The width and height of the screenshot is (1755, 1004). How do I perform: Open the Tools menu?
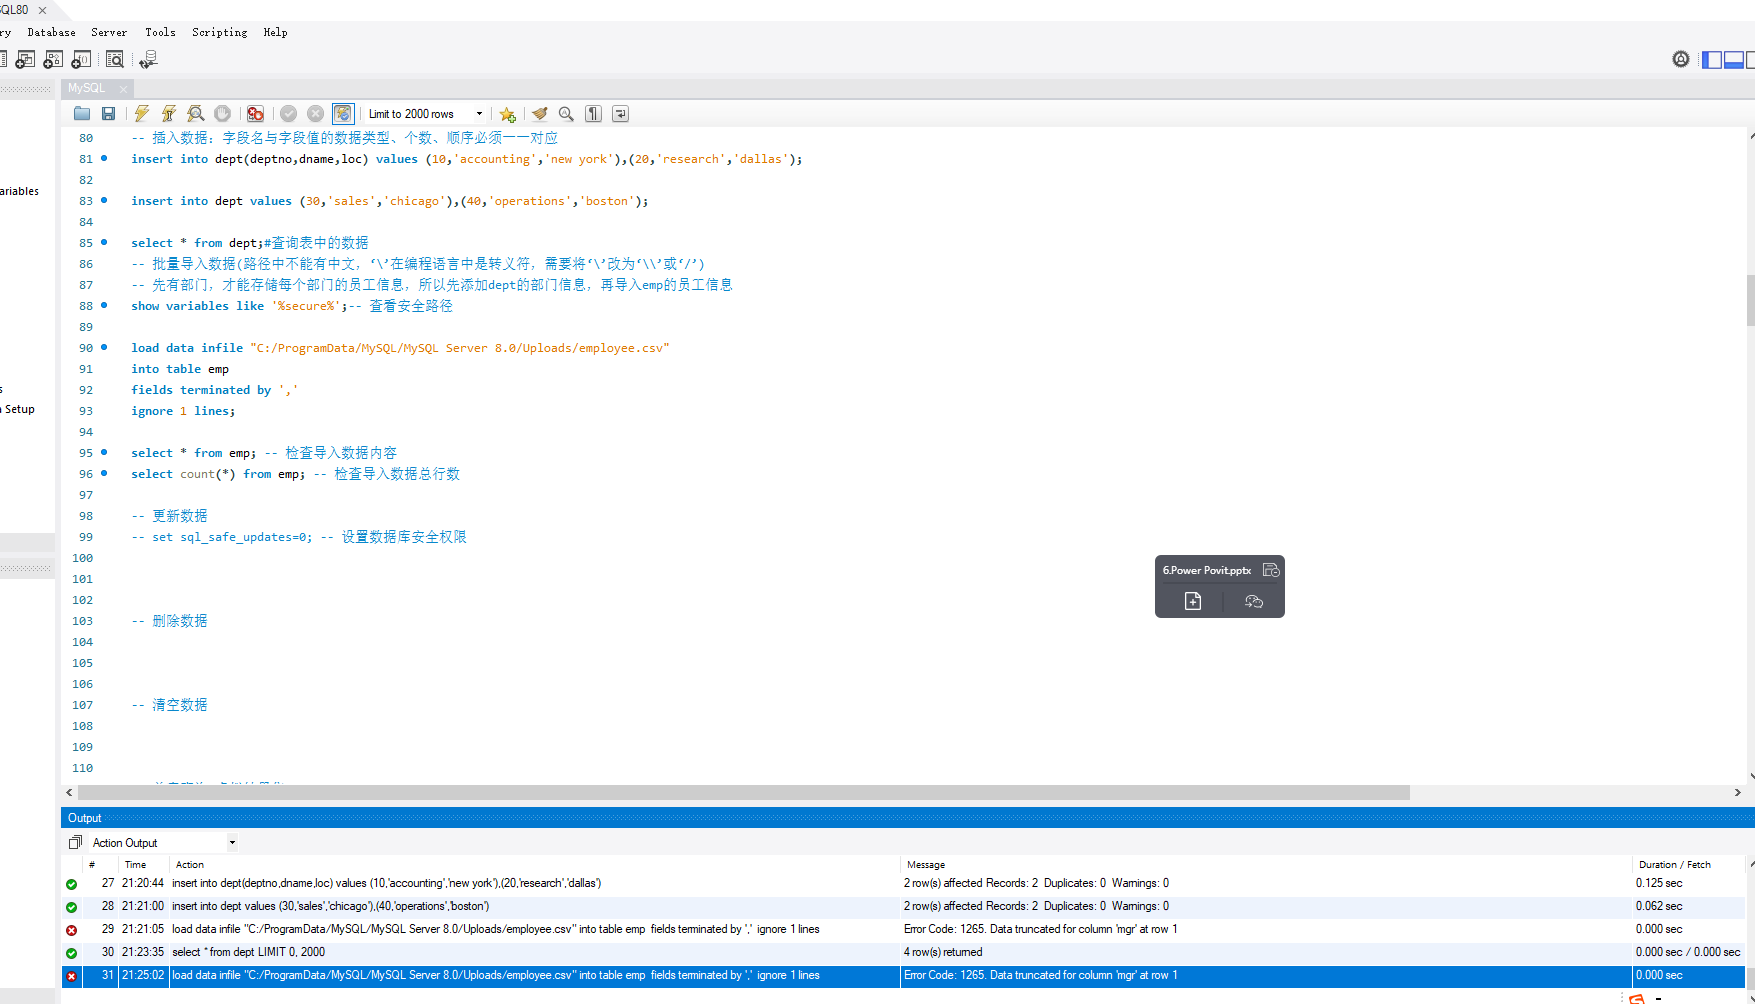[160, 33]
